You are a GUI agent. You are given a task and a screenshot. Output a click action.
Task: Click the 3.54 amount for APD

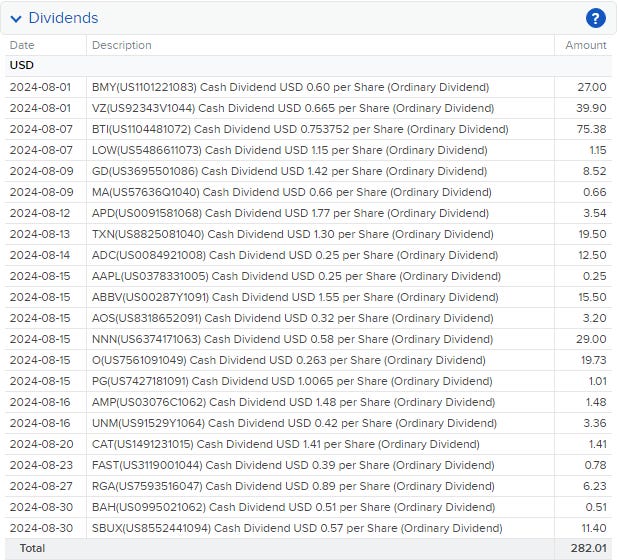(595, 213)
